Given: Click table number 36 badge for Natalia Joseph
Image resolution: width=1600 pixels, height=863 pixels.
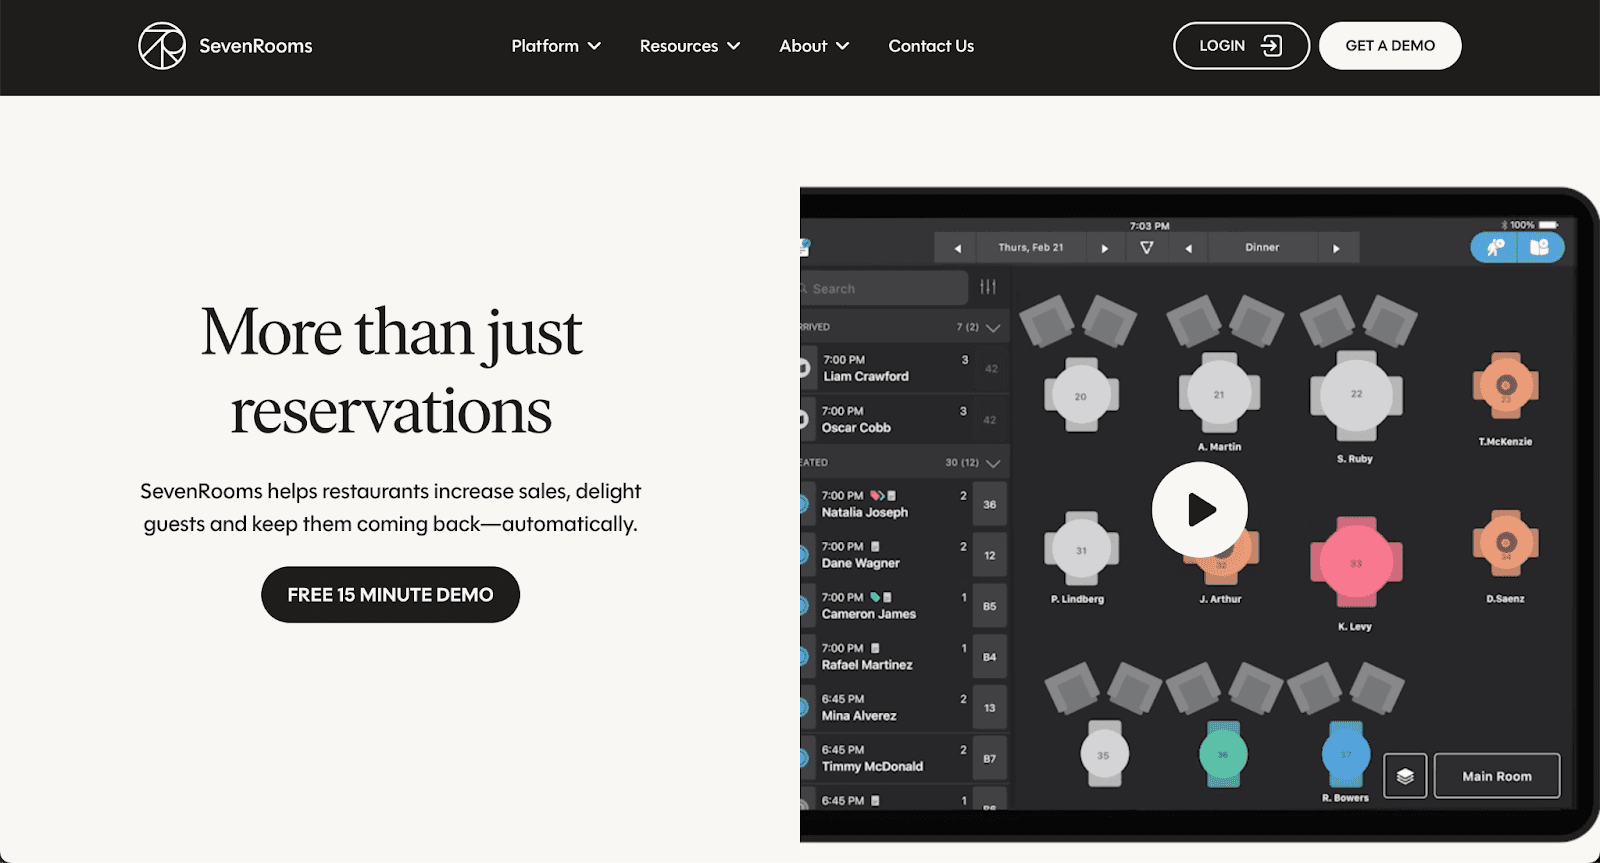Looking at the screenshot, I should click(x=989, y=505).
